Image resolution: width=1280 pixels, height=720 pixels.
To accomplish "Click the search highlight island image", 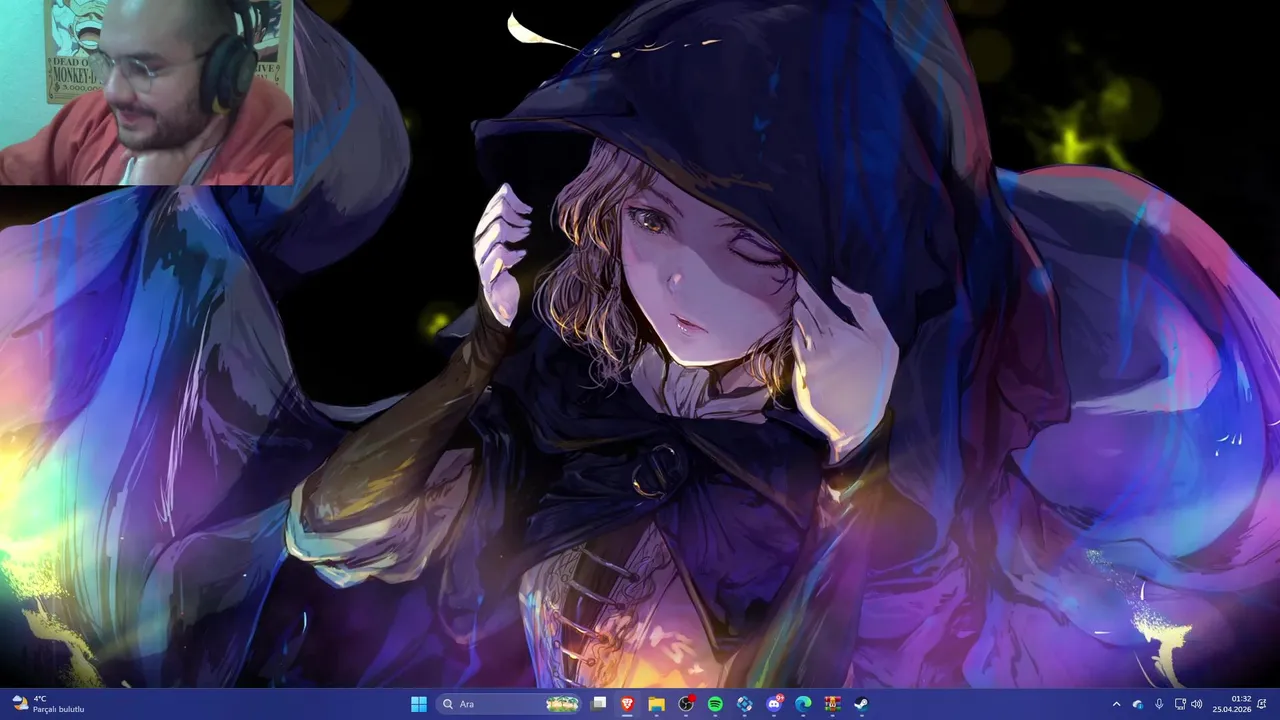I will coord(562,704).
